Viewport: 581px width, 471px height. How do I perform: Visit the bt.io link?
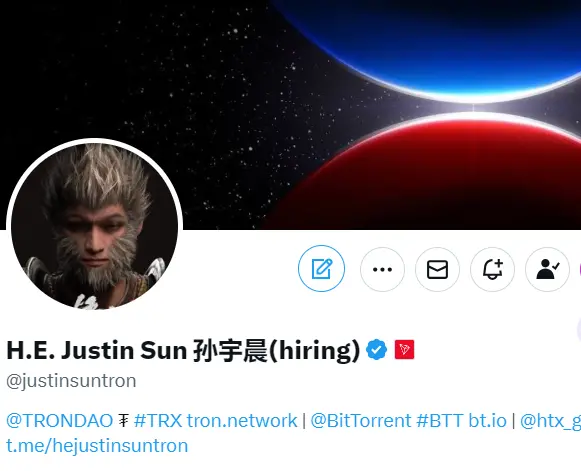[487, 421]
